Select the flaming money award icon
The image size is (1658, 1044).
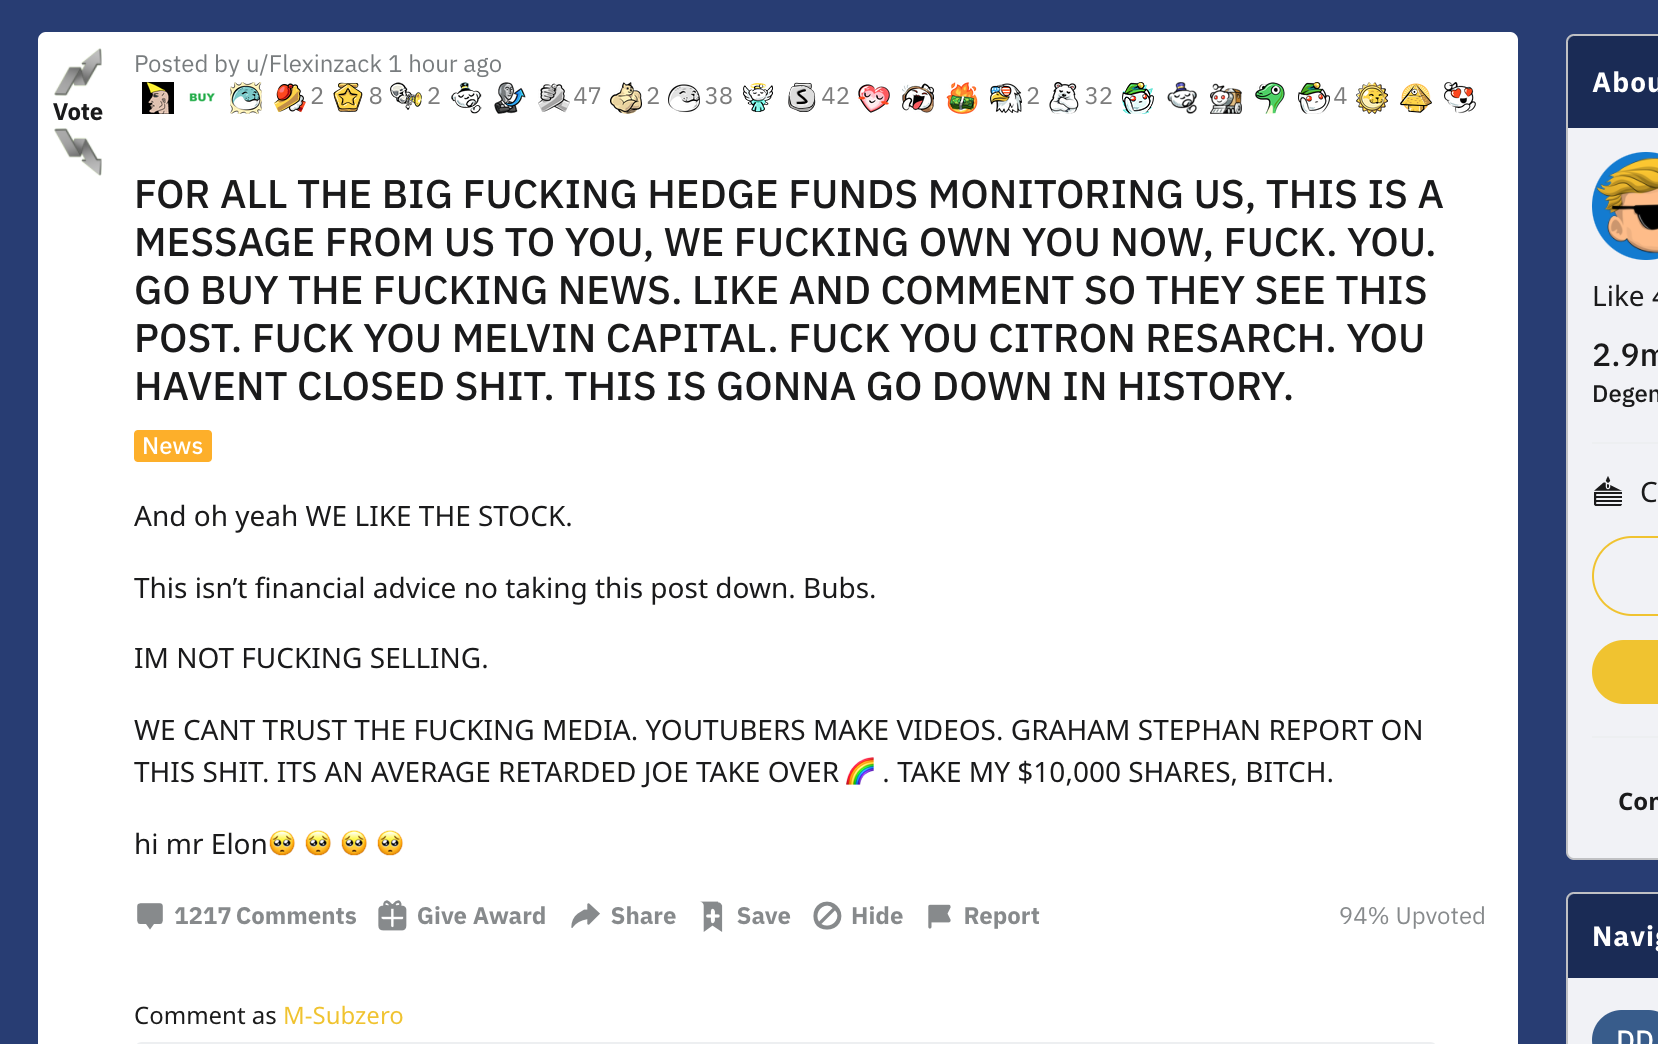pyautogui.click(x=961, y=98)
